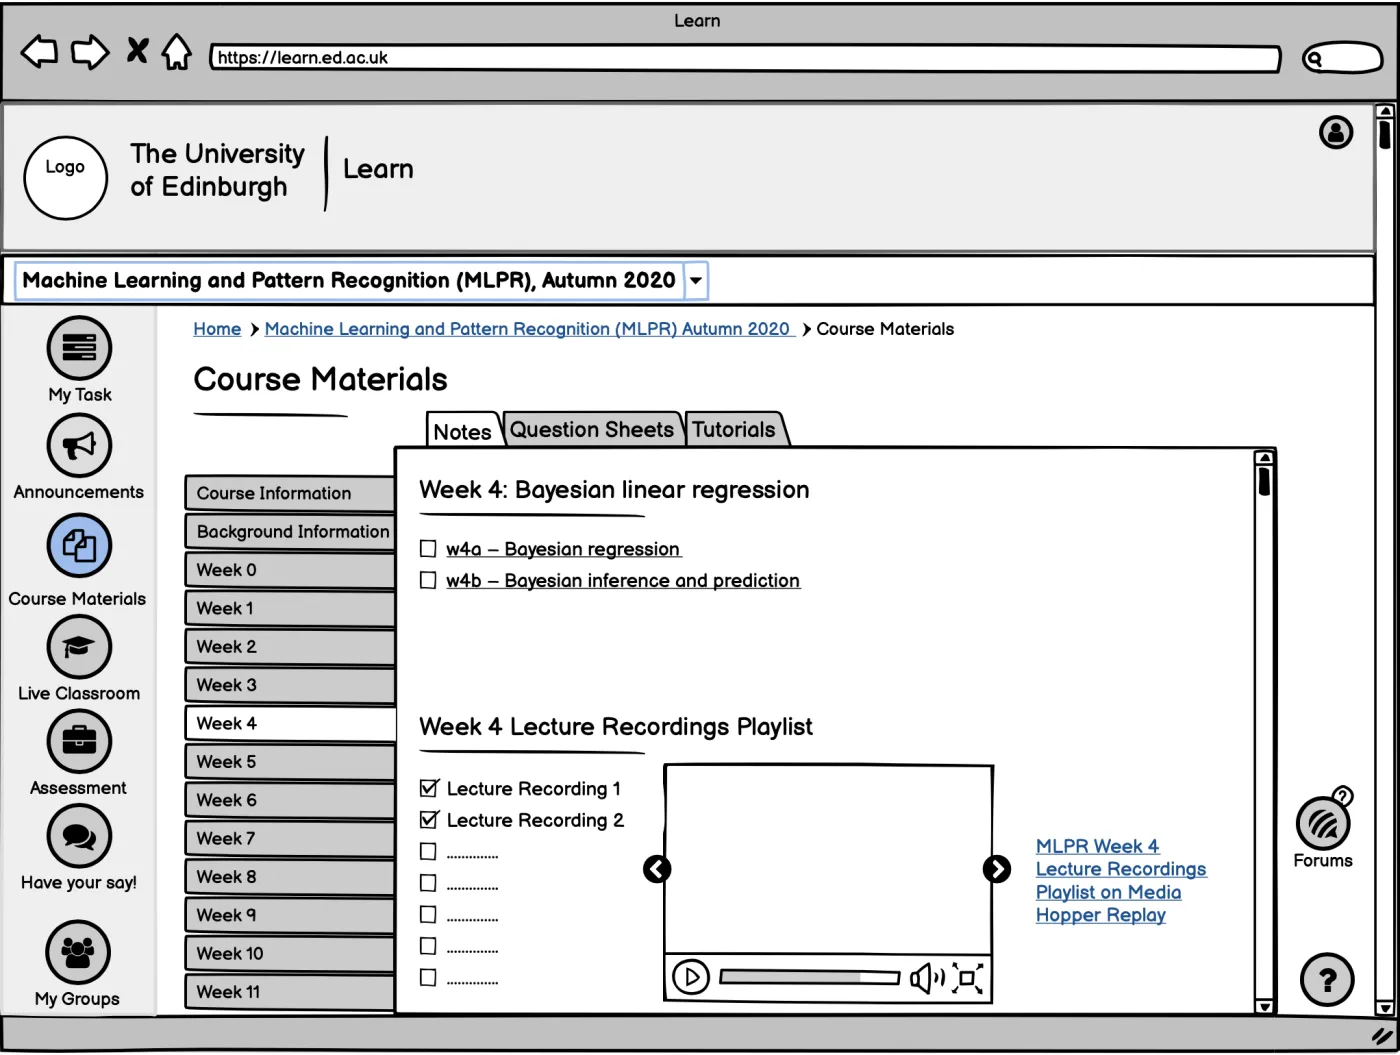Select Week 0 in the side menu
The width and height of the screenshot is (1400, 1055).
pyautogui.click(x=290, y=570)
